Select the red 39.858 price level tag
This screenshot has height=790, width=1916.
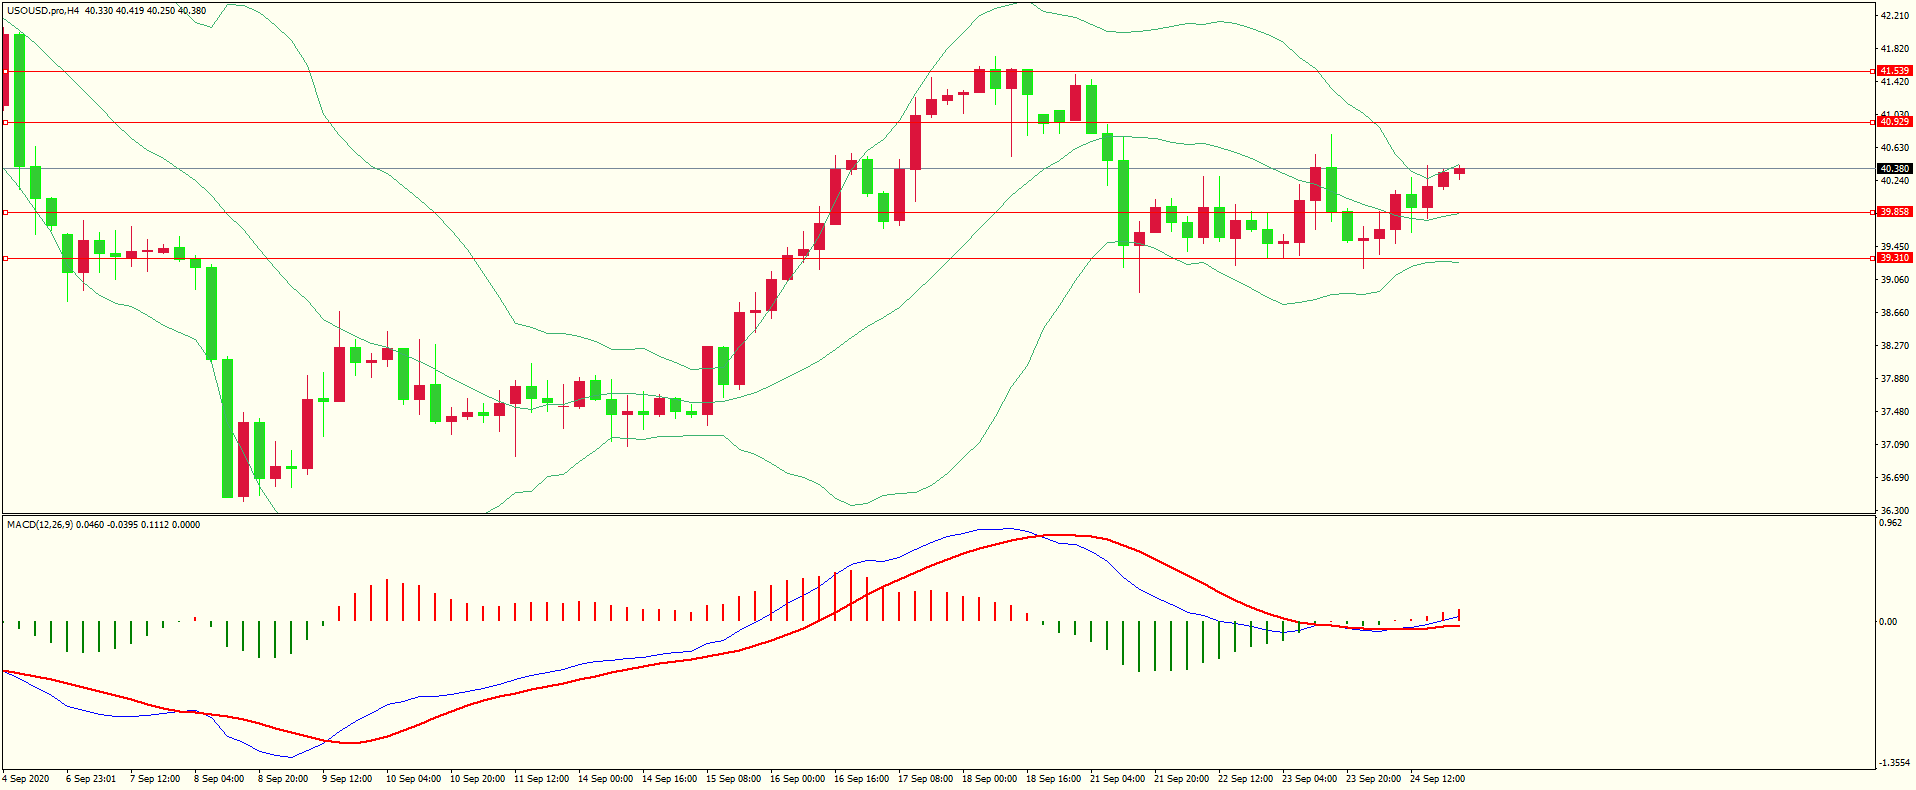[1895, 212]
